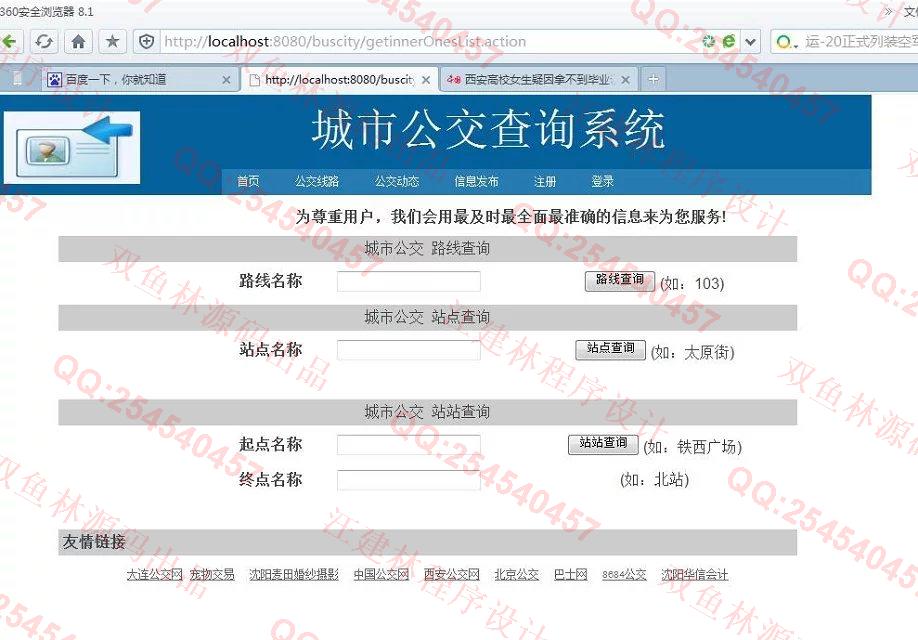Open 首页 in navigation menu
The image size is (918, 640).
click(x=248, y=182)
